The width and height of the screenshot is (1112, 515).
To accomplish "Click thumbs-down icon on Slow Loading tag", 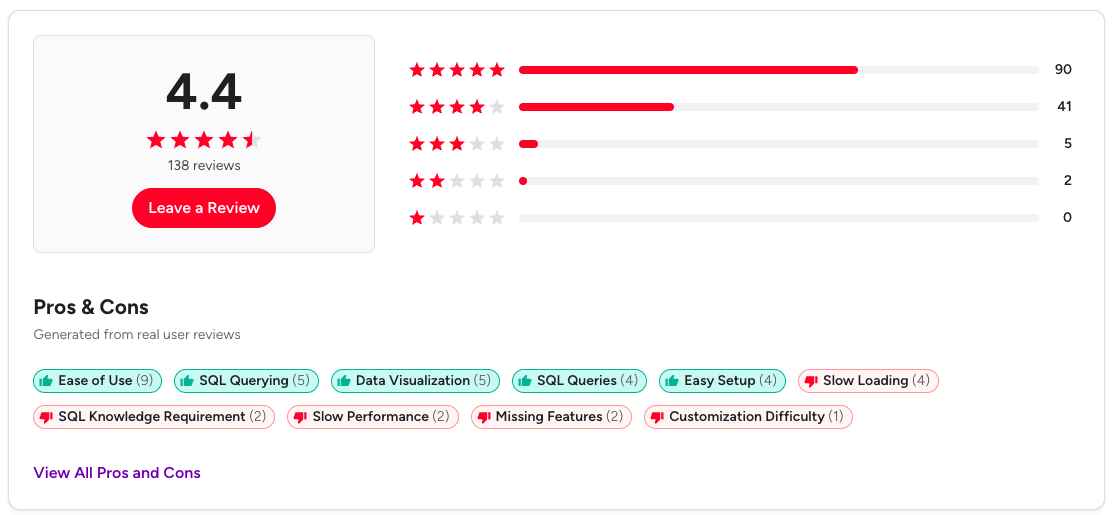I will [811, 381].
